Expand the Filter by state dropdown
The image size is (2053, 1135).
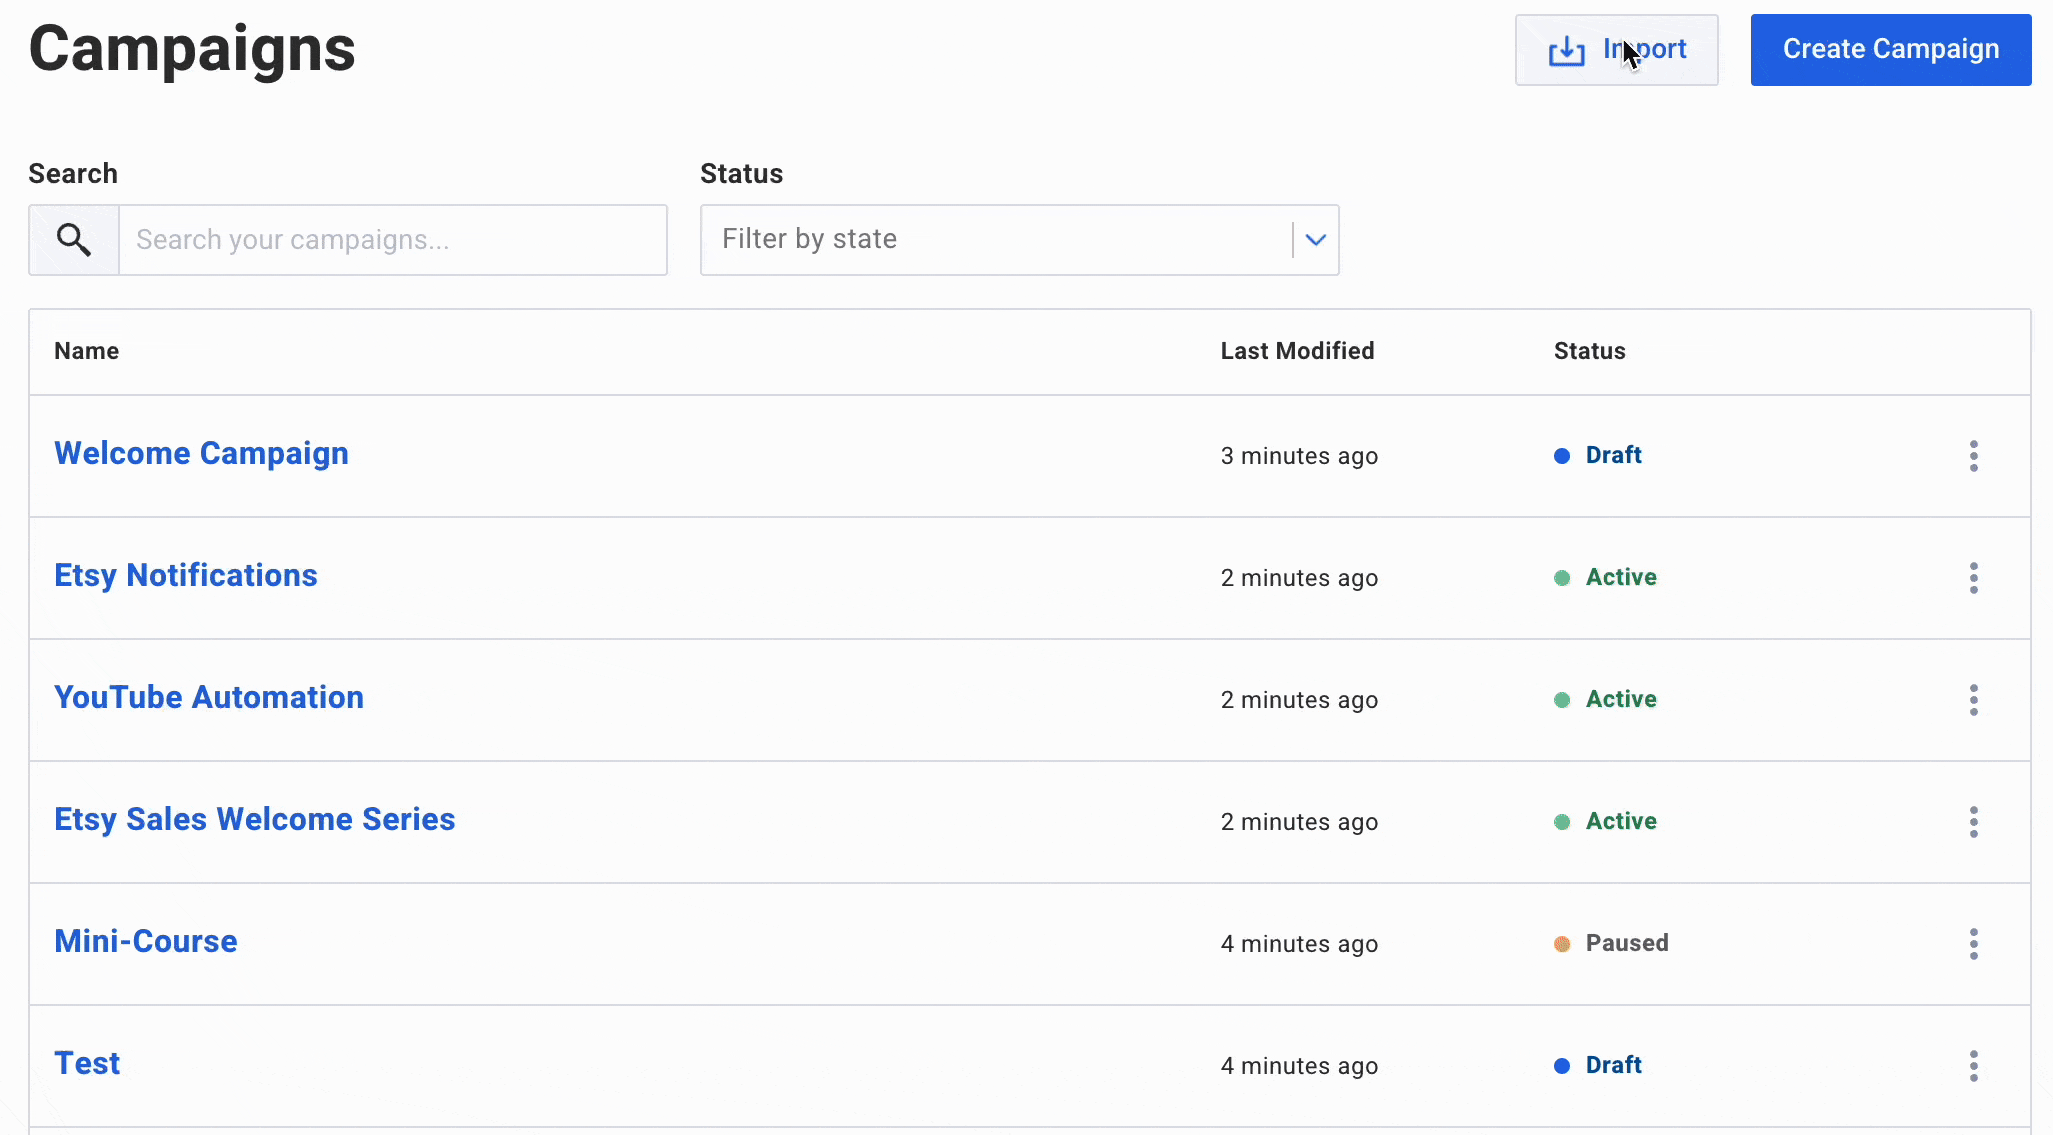pos(1314,238)
